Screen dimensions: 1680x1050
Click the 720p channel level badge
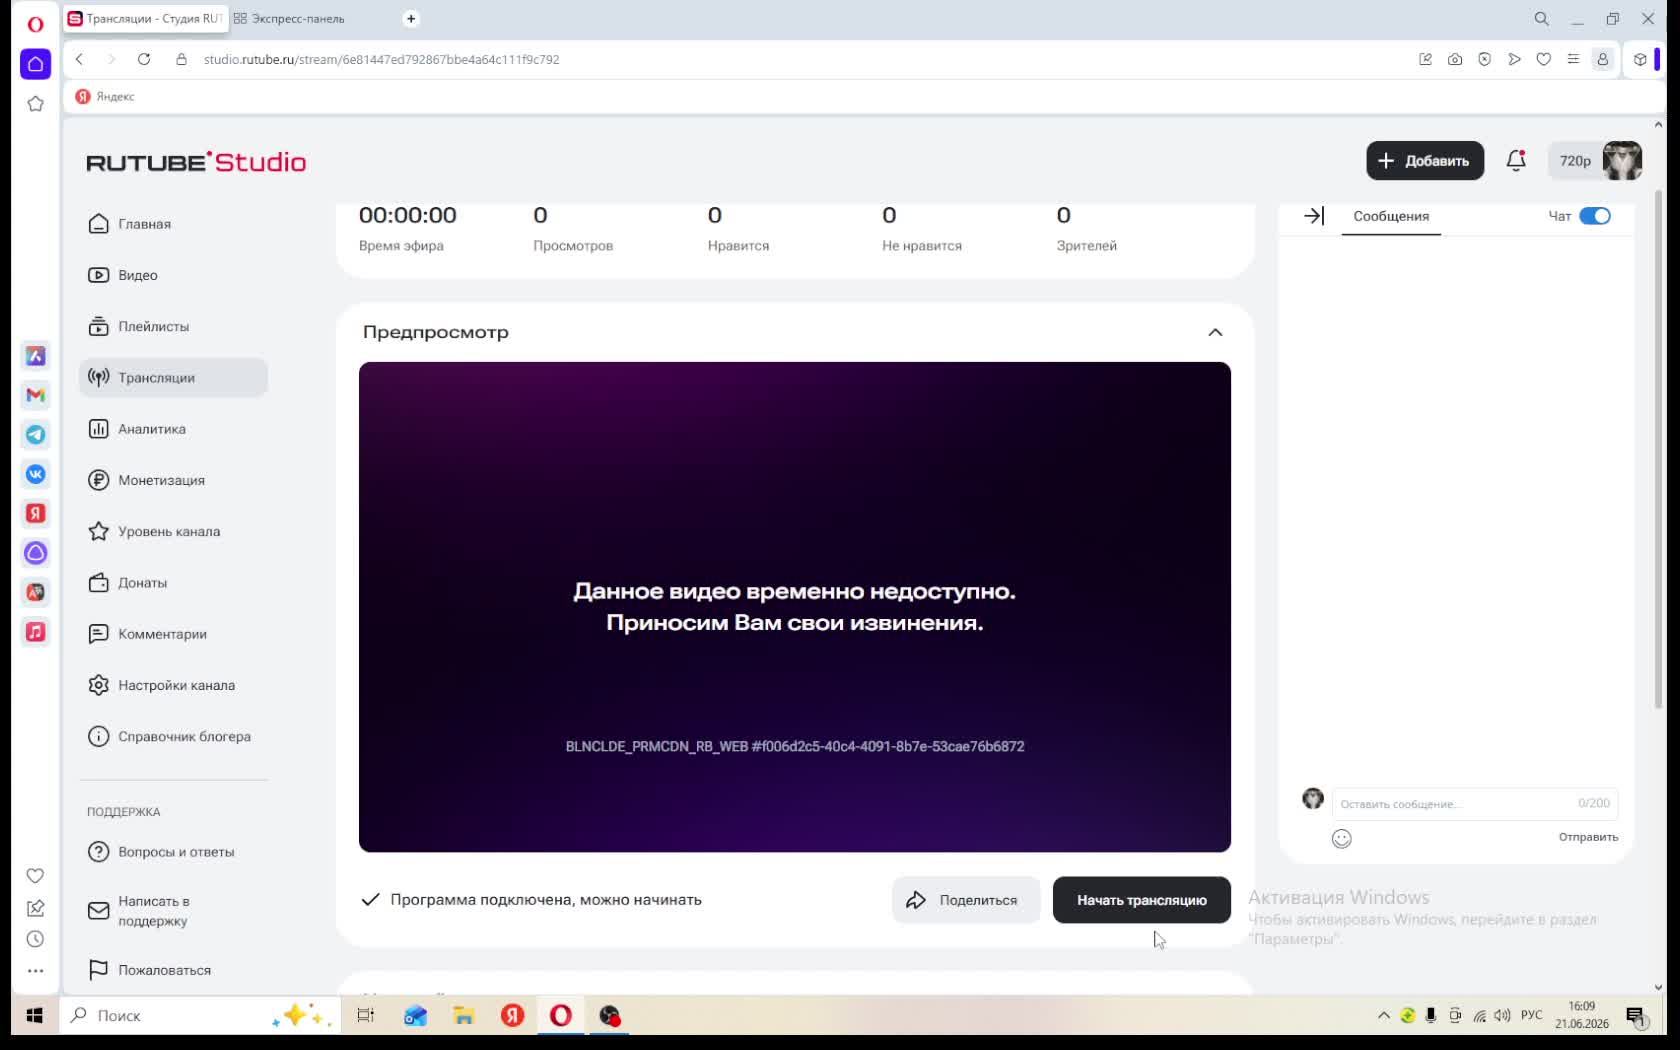coord(1575,161)
